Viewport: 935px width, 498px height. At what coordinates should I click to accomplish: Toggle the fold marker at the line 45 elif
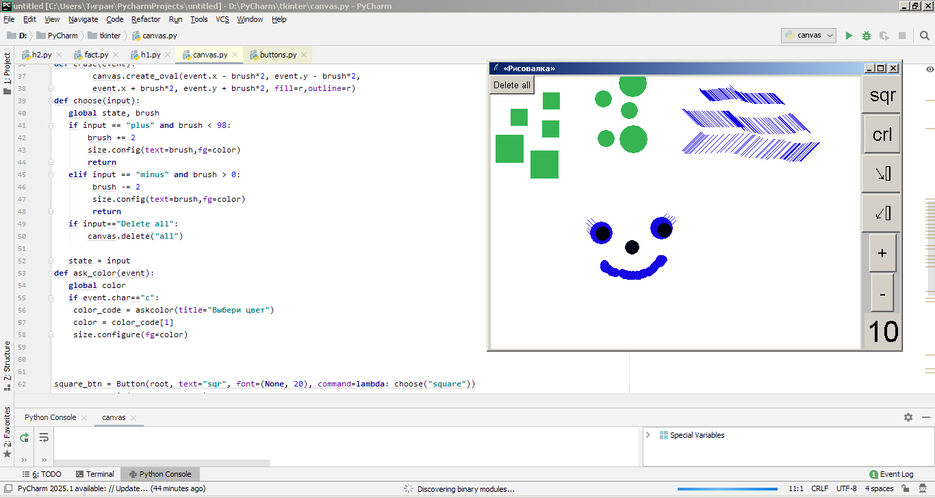tap(51, 175)
